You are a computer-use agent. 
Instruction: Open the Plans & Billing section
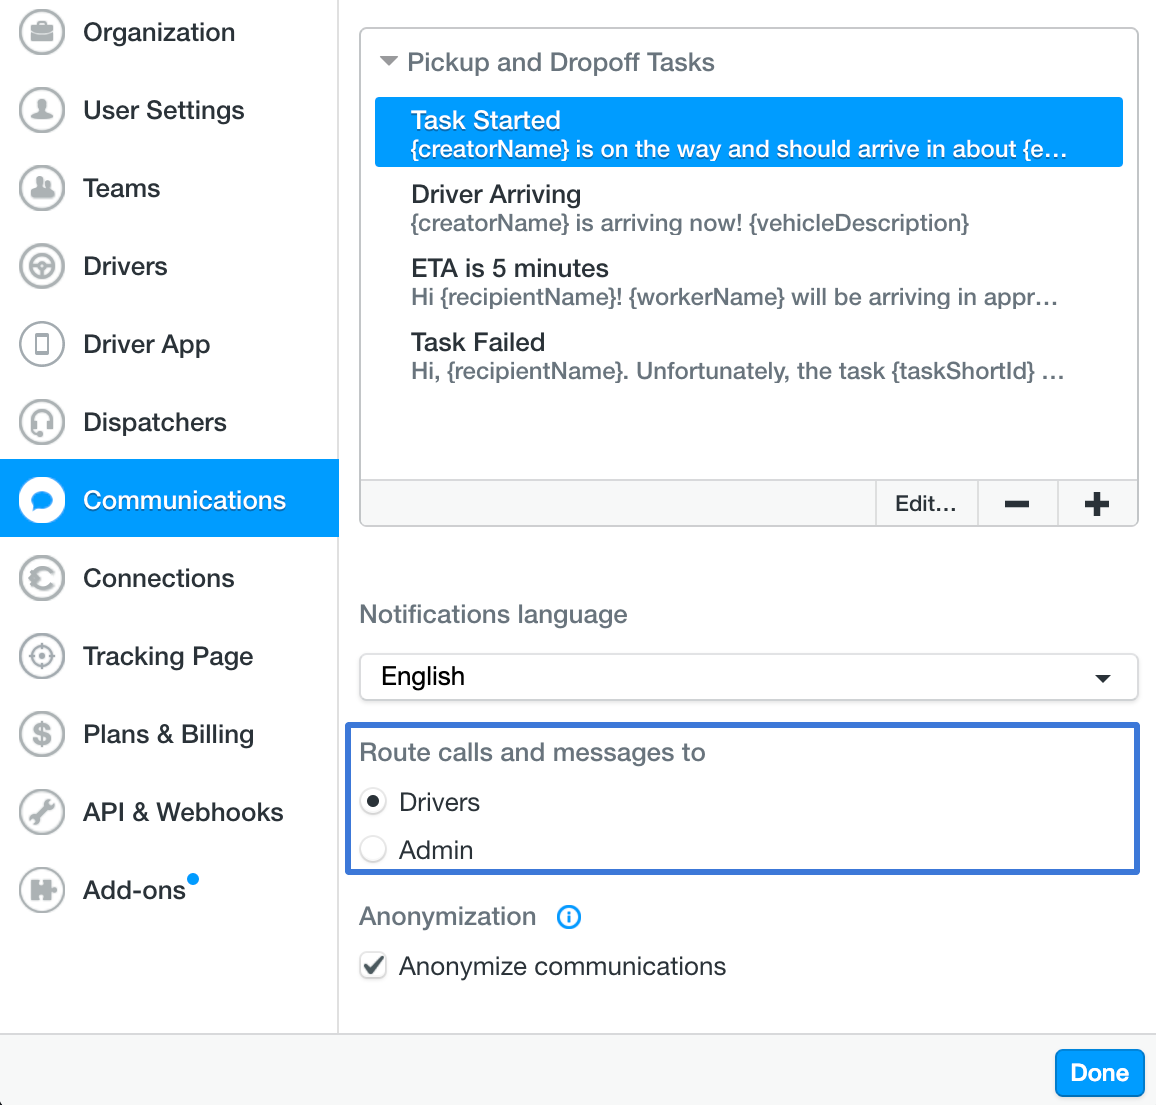click(168, 734)
